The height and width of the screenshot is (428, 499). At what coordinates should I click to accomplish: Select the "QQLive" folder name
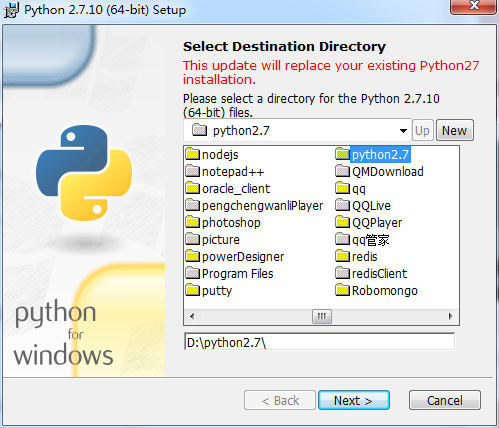coord(371,206)
